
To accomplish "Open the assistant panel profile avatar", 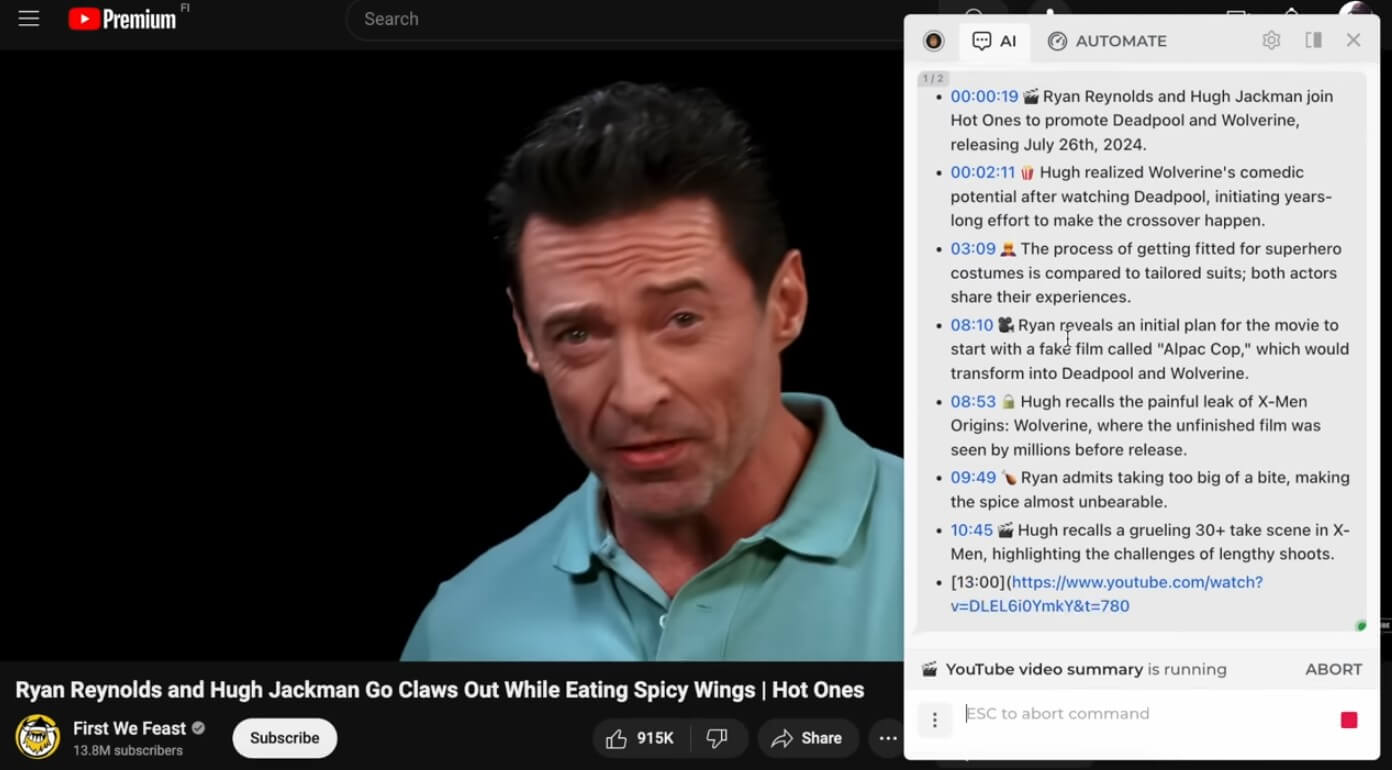I will [934, 41].
